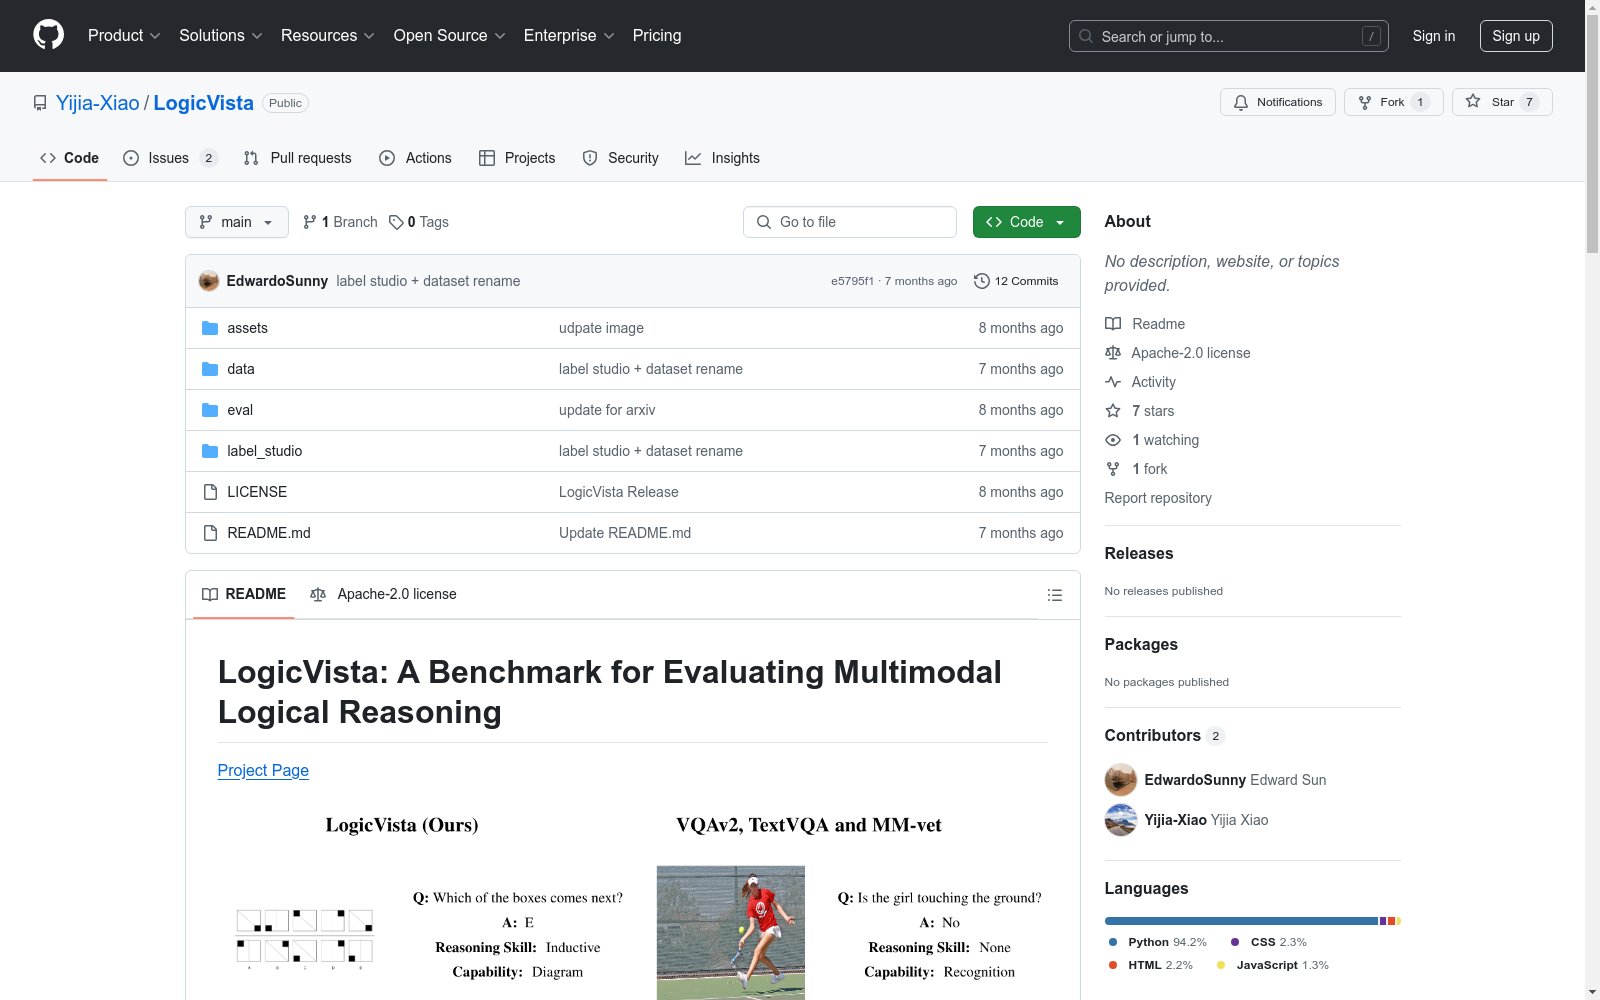Open the README outline list icon
This screenshot has width=1600, height=1000.
(1054, 595)
